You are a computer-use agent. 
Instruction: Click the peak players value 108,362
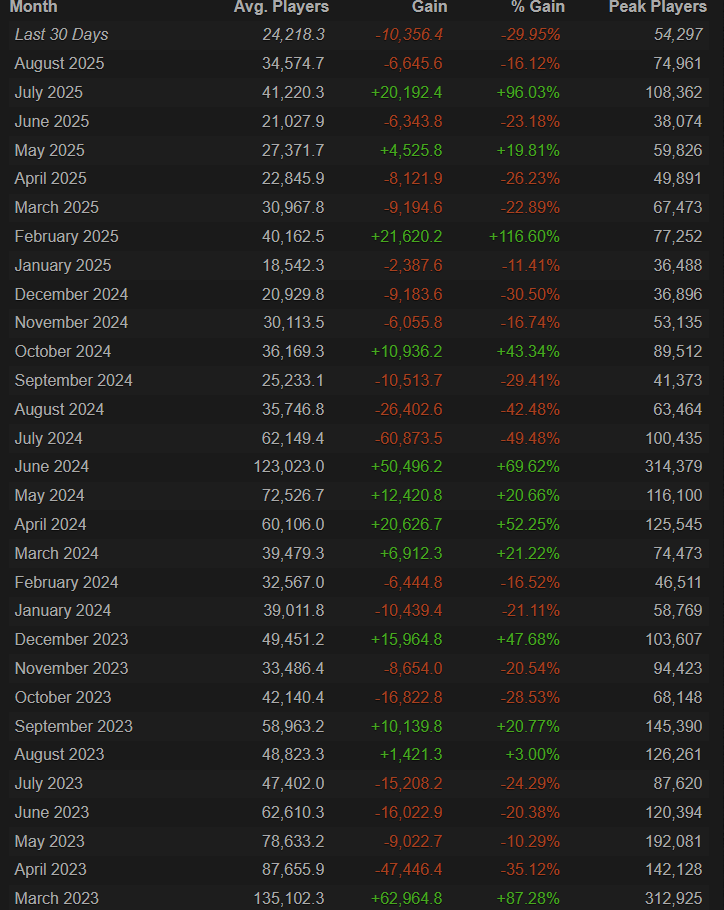tap(674, 92)
